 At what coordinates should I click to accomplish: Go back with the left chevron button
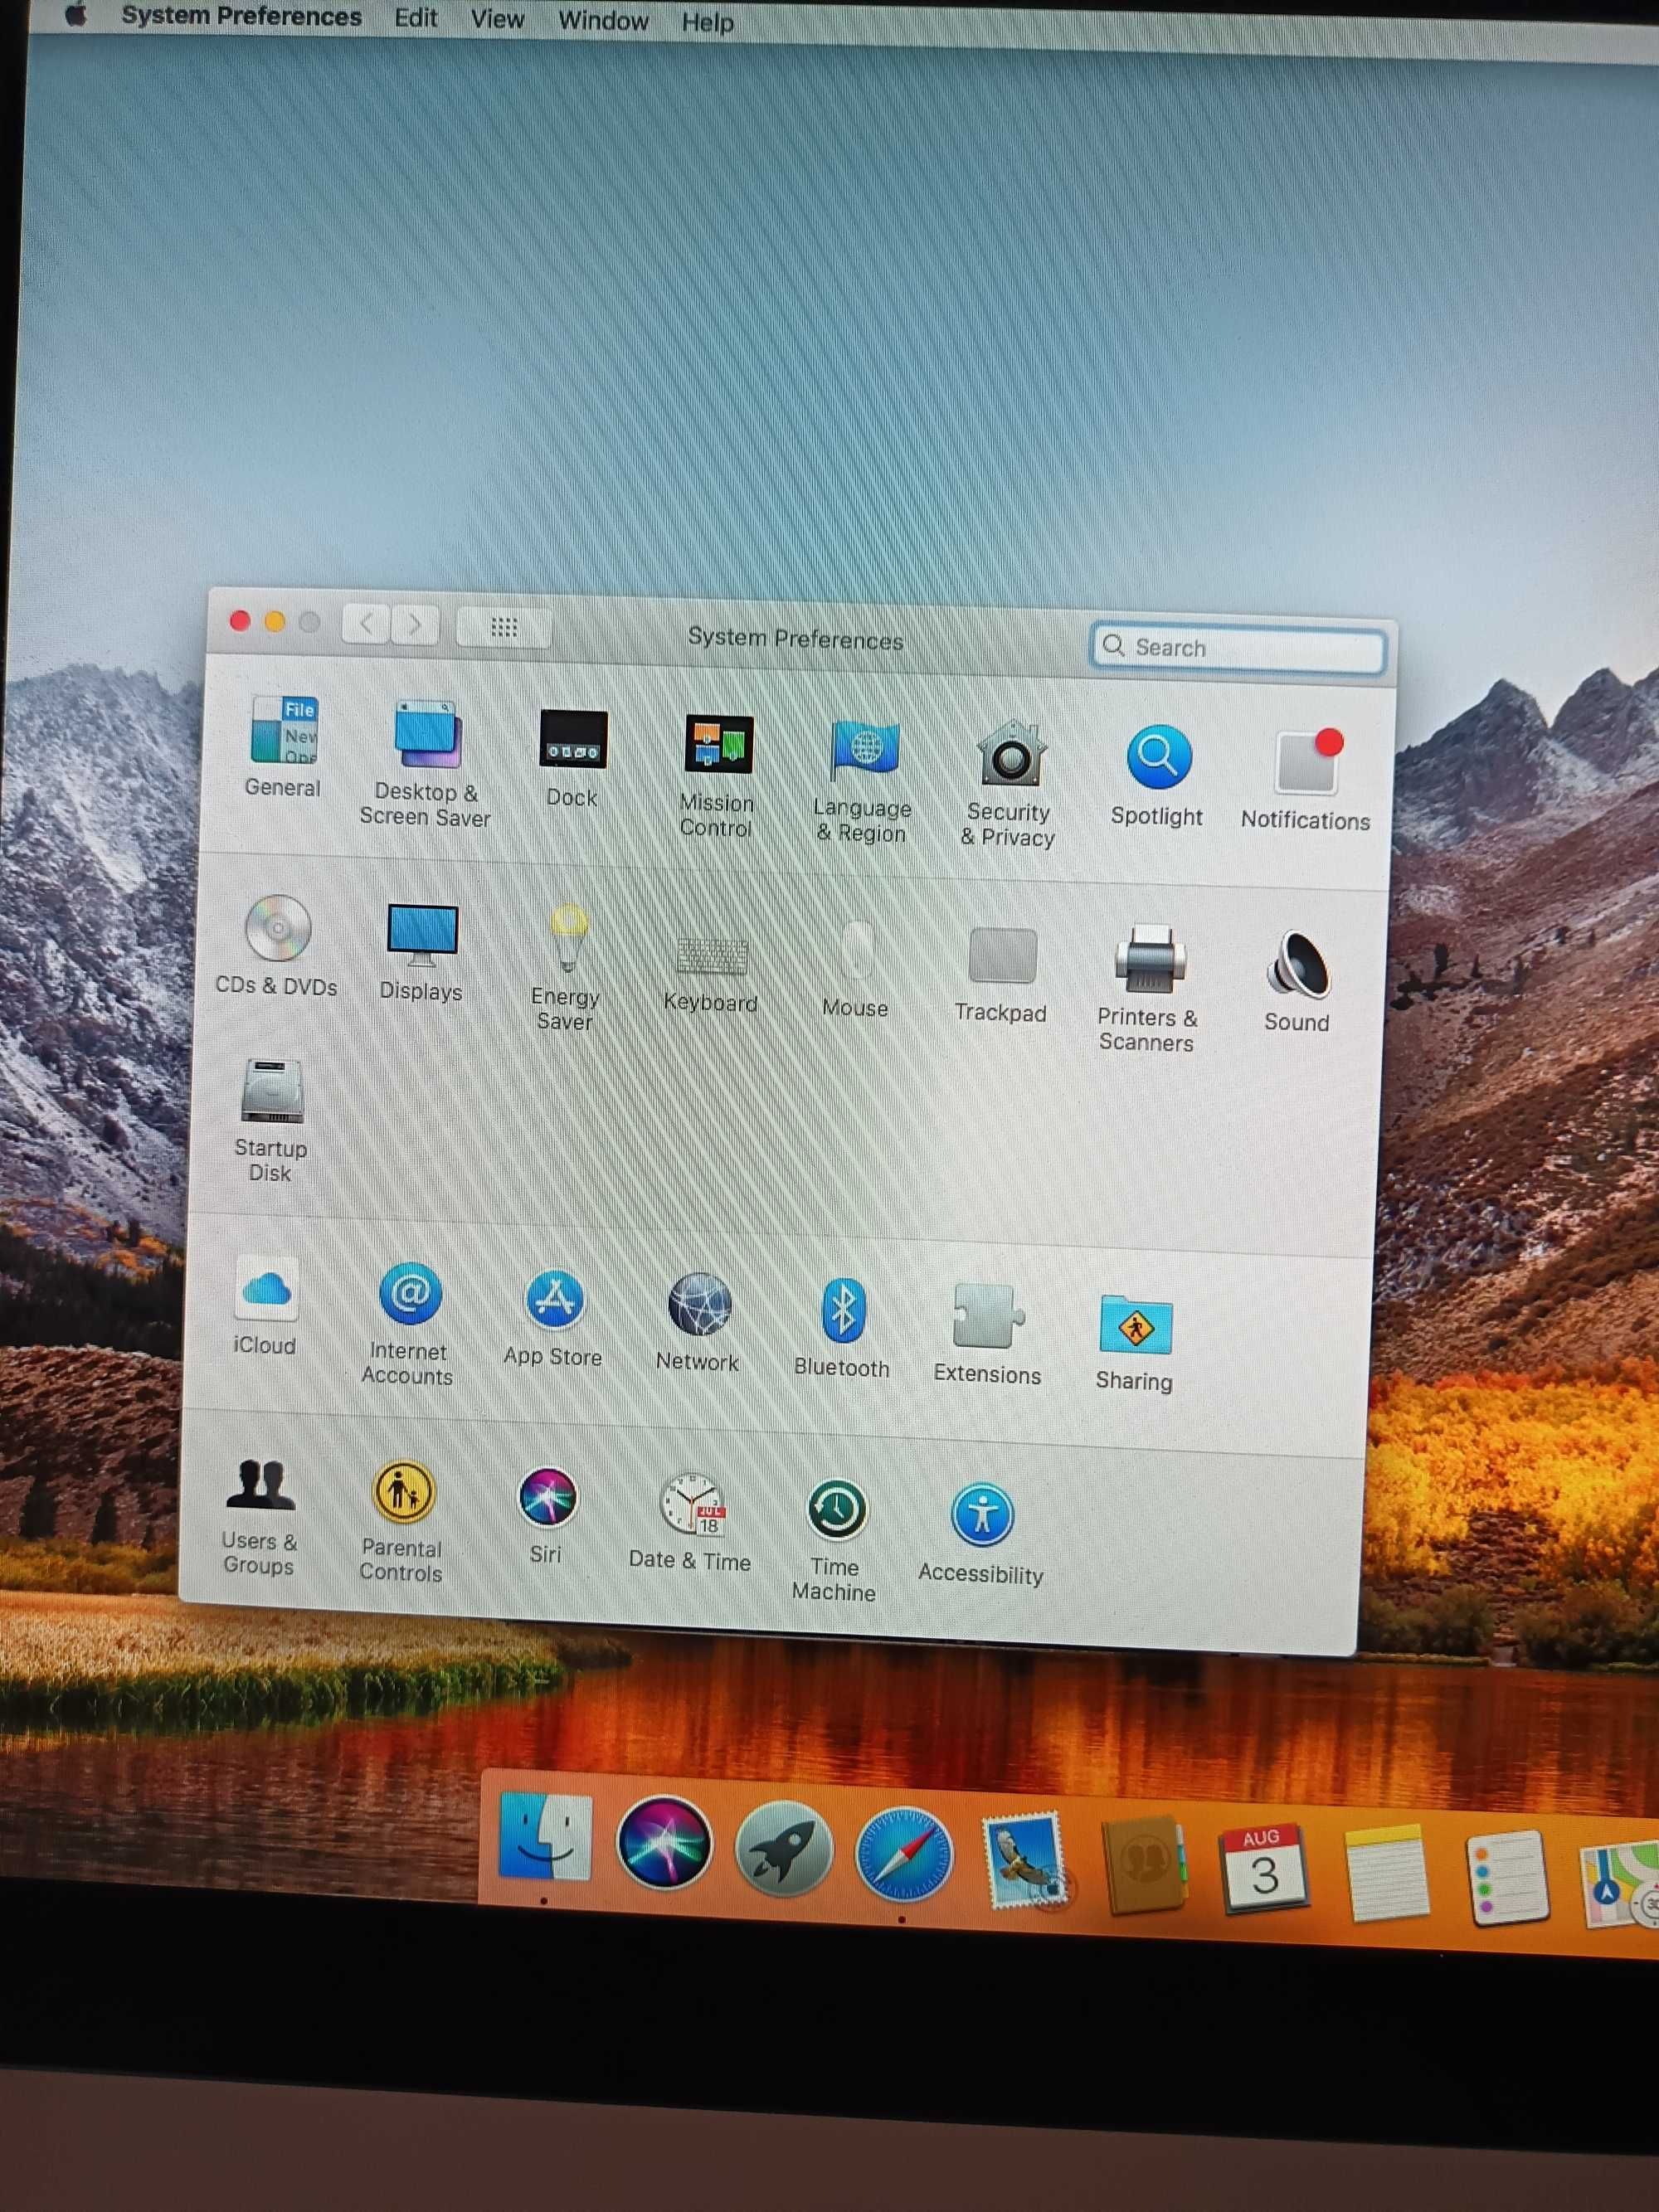366,624
